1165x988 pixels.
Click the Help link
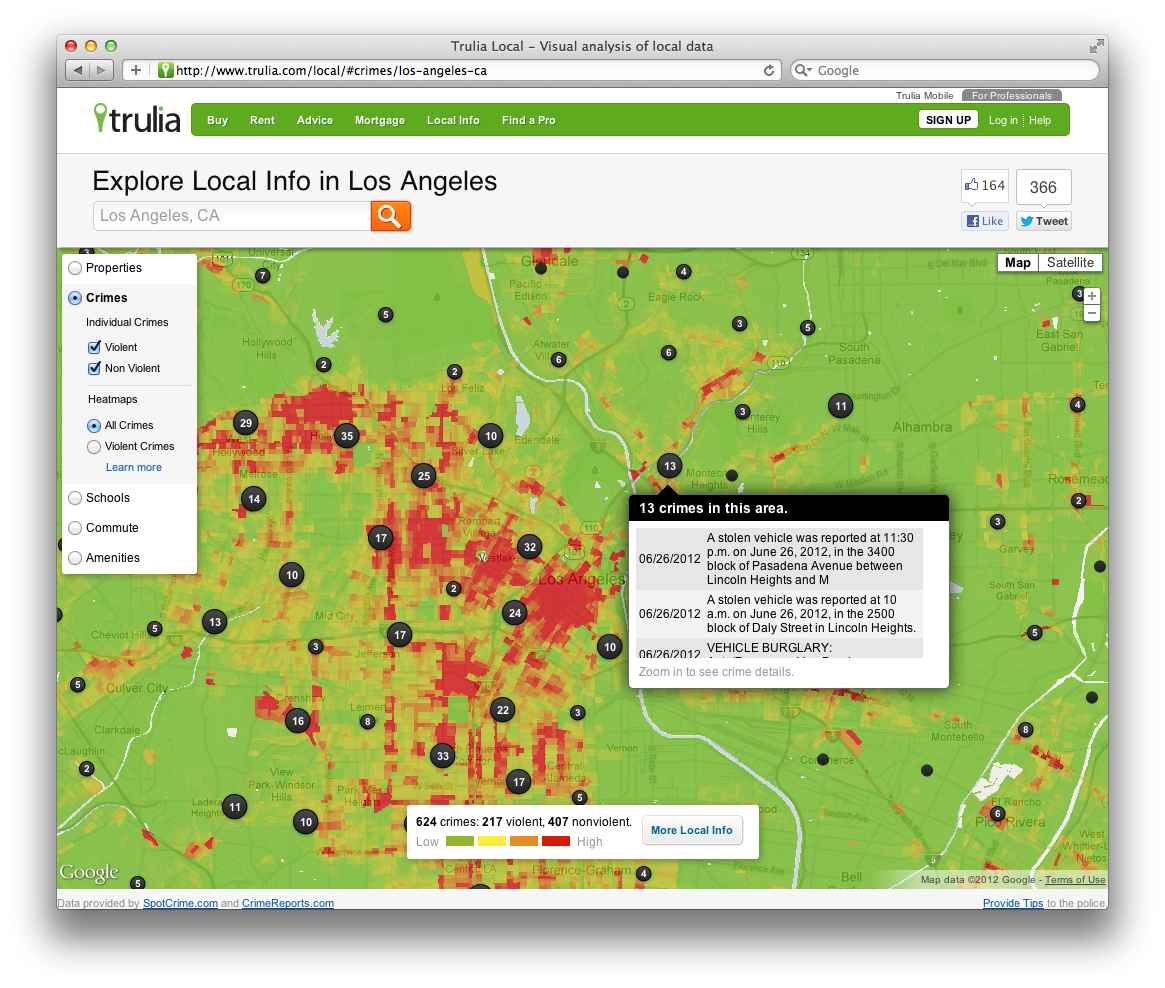pos(1039,120)
